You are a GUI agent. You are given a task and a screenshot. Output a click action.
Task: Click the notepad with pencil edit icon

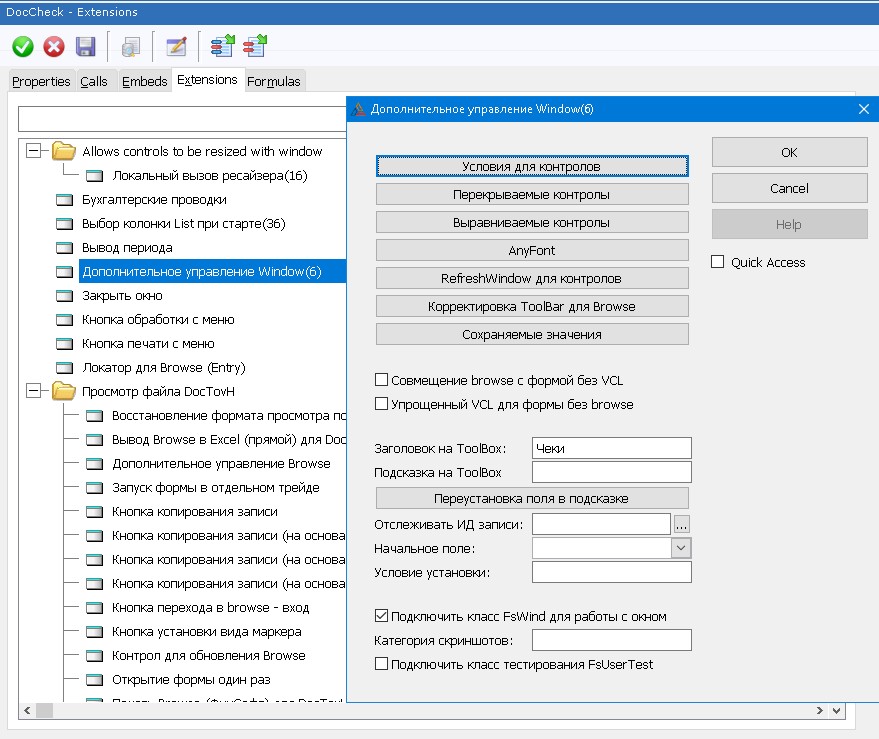coord(177,46)
